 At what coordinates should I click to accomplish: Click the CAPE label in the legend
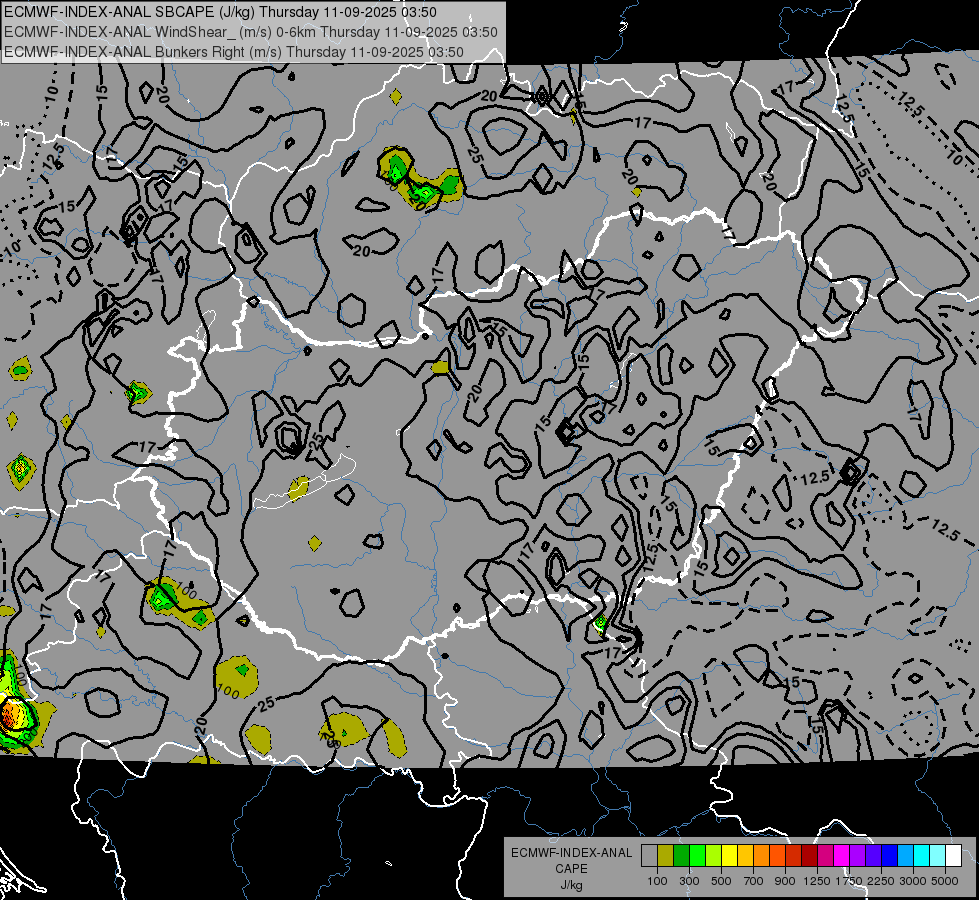571,869
